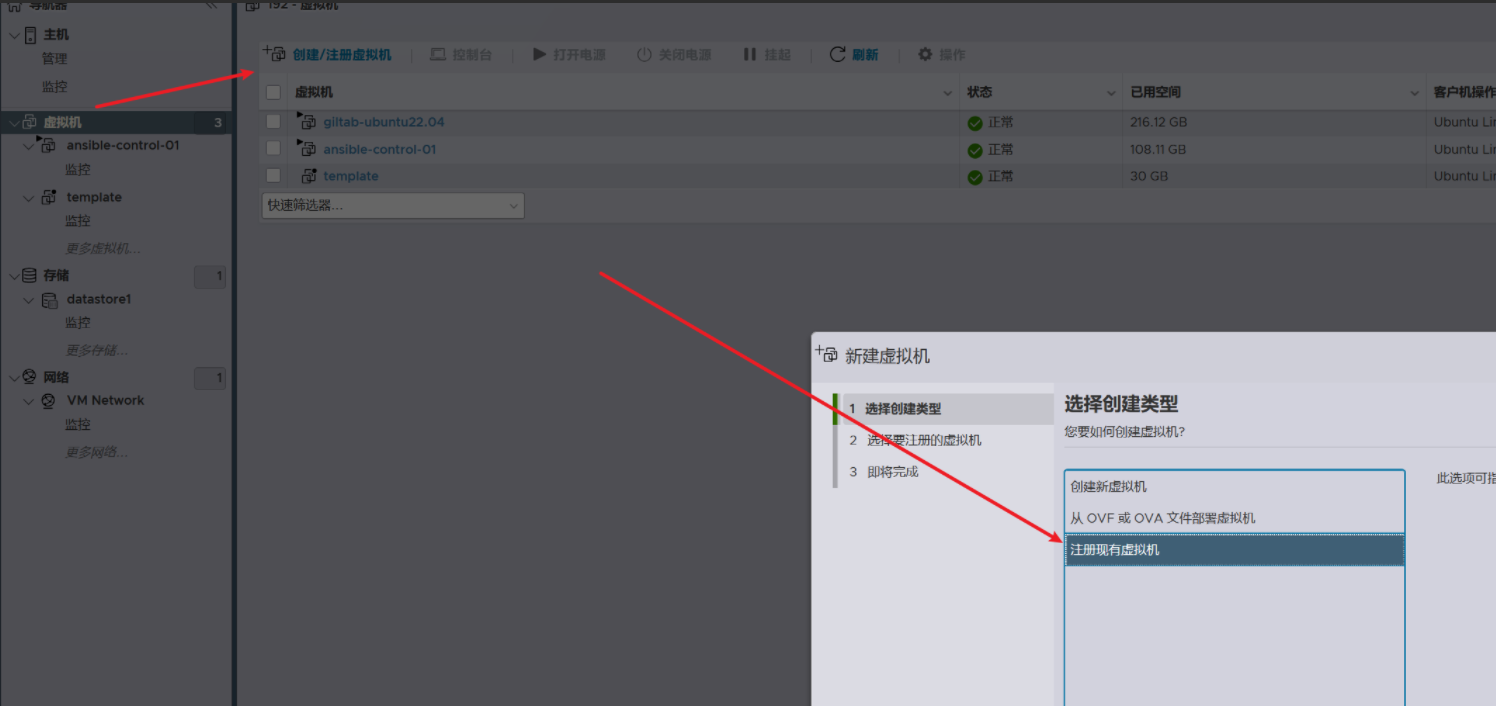
Task: Click the Power Off (关闭电源) icon
Action: pos(644,55)
